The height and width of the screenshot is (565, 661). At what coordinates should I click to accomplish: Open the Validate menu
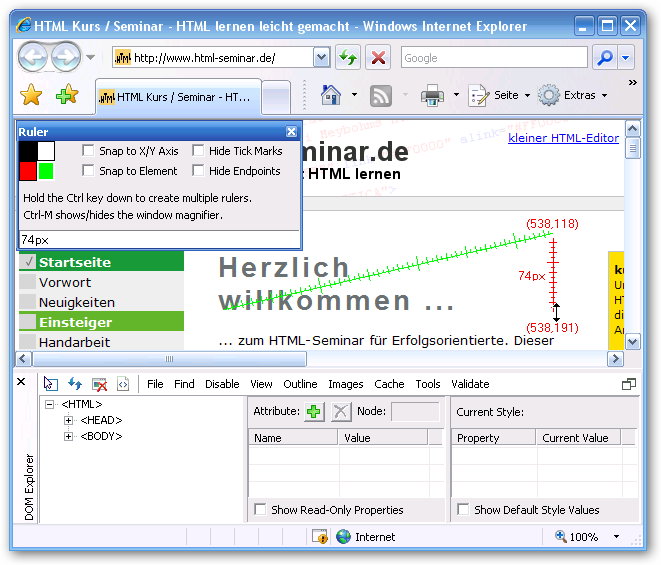click(x=470, y=384)
